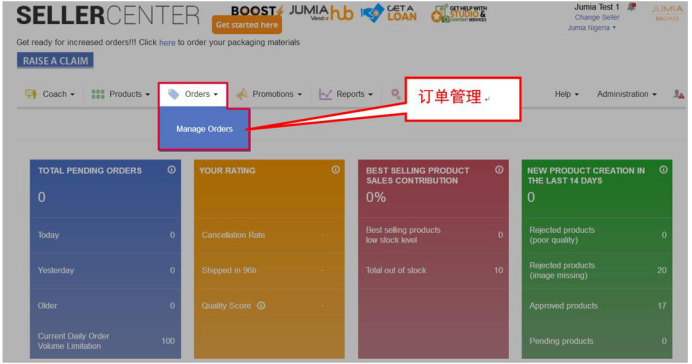The width and height of the screenshot is (692, 364).
Task: Click the BOOST logo
Action: pos(257,10)
